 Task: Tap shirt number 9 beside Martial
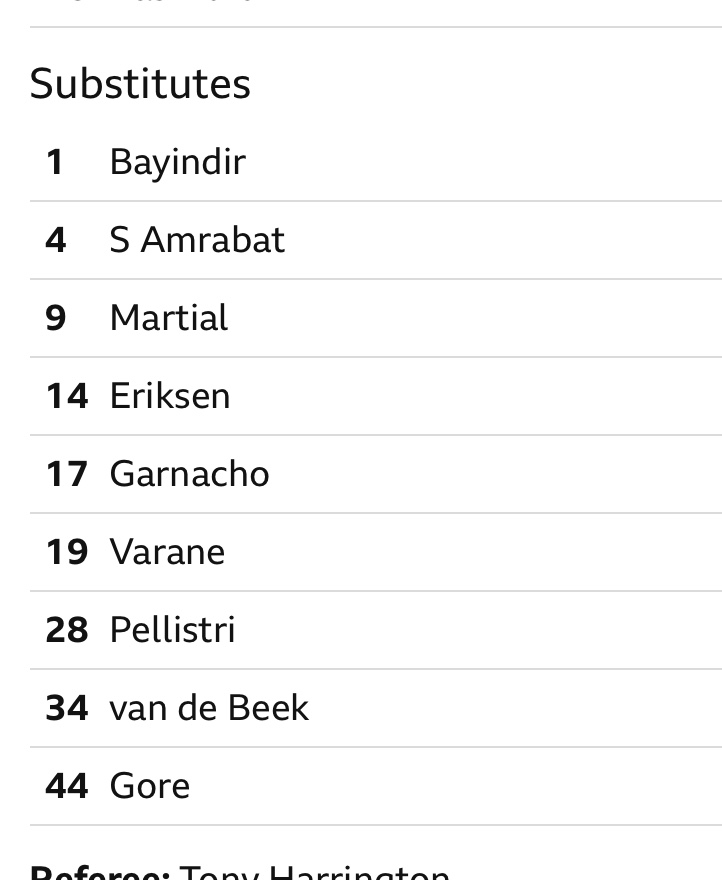click(56, 318)
